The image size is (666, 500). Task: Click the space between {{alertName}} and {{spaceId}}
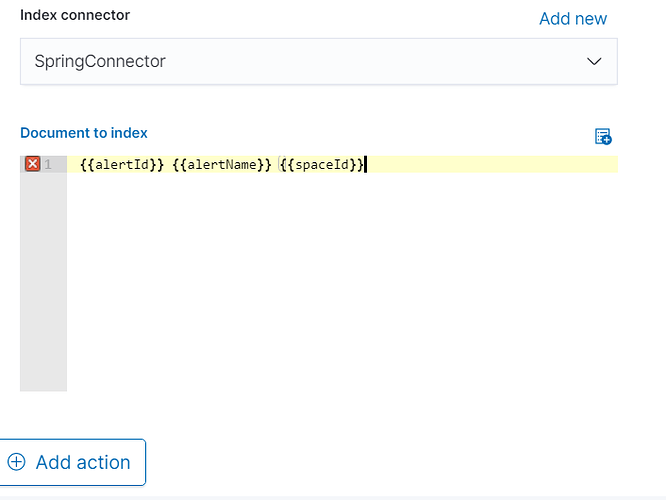(x=276, y=164)
